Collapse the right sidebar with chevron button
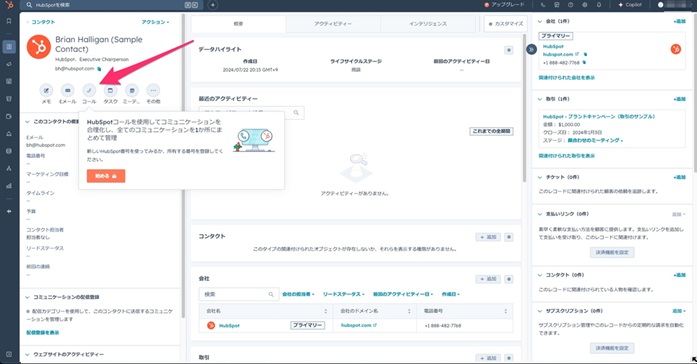This screenshot has height=364, width=697. [531, 49]
